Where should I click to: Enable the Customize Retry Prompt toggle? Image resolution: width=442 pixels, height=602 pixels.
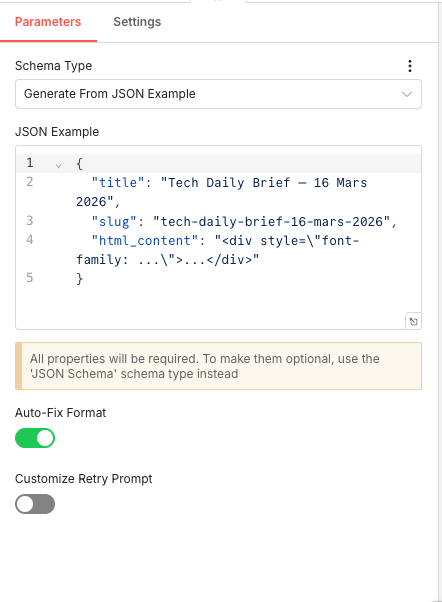point(35,504)
